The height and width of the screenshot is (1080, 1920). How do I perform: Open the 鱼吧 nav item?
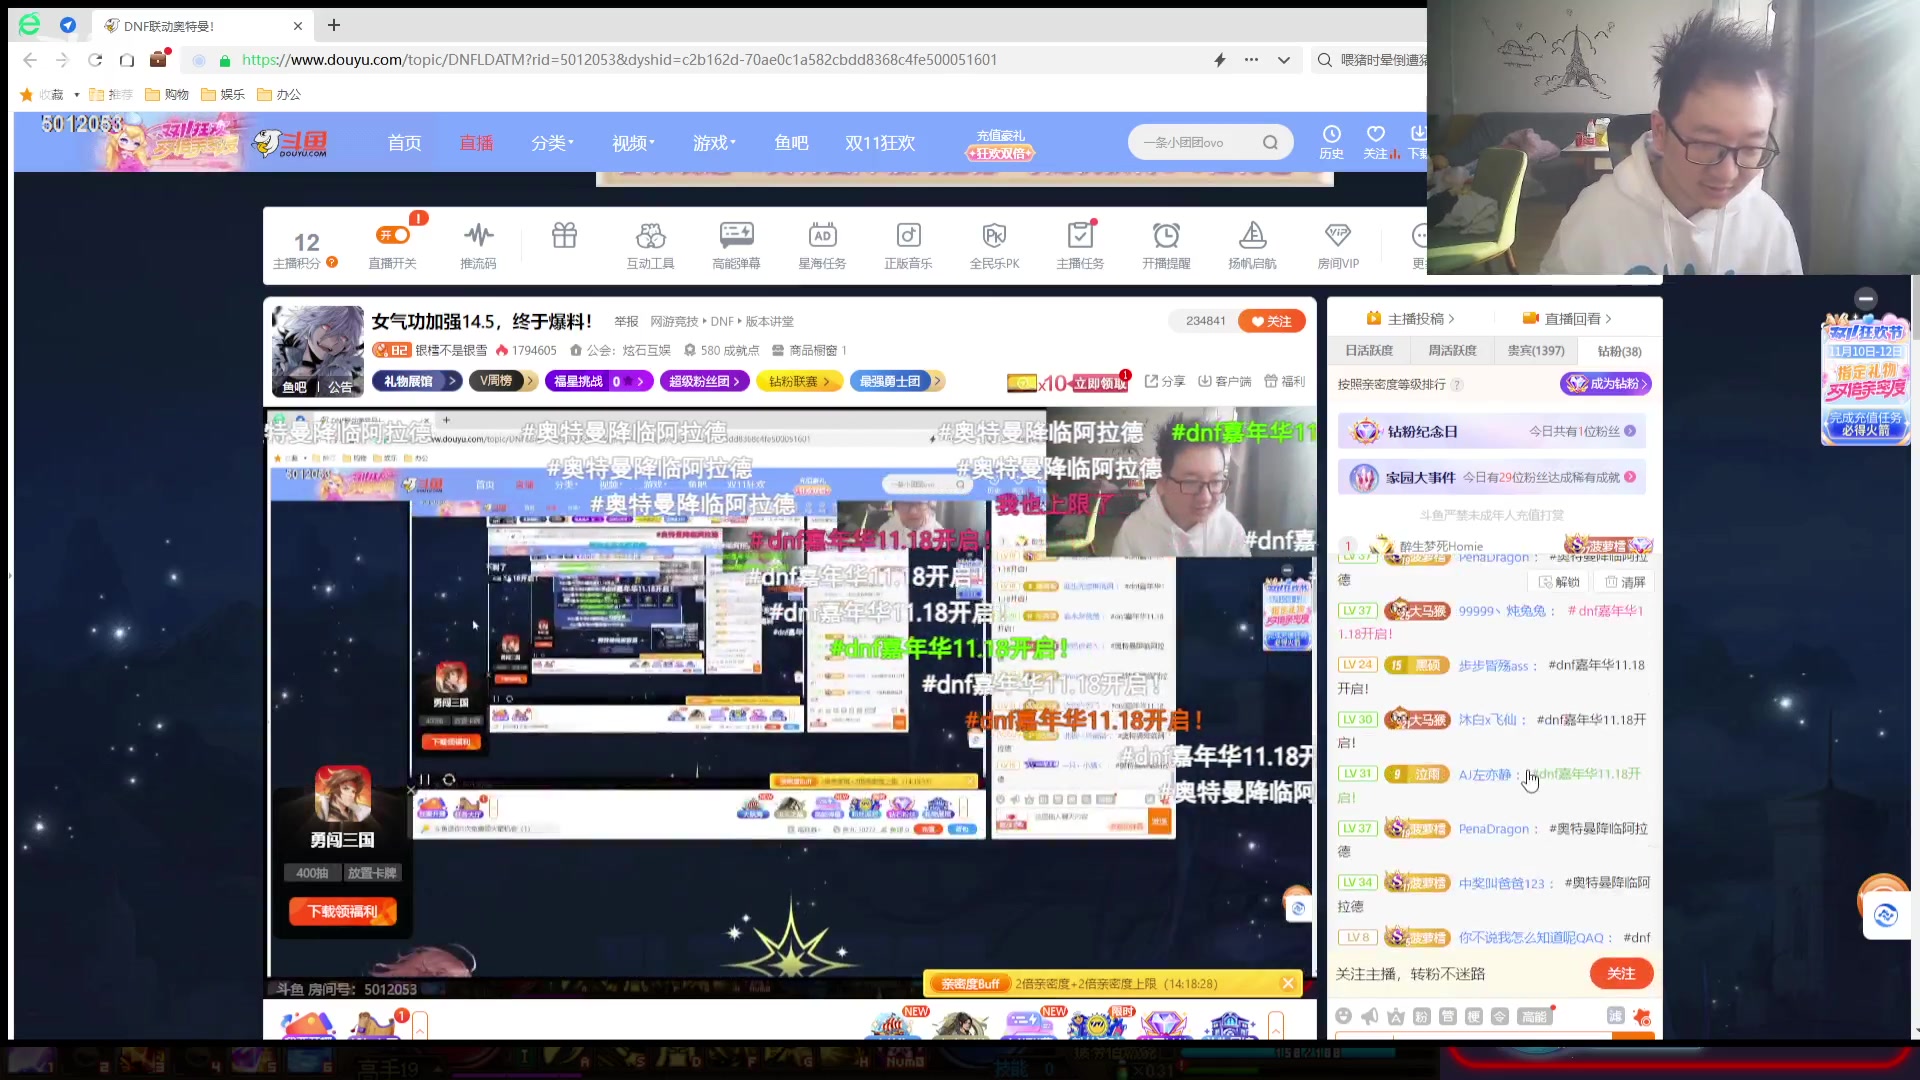point(791,143)
